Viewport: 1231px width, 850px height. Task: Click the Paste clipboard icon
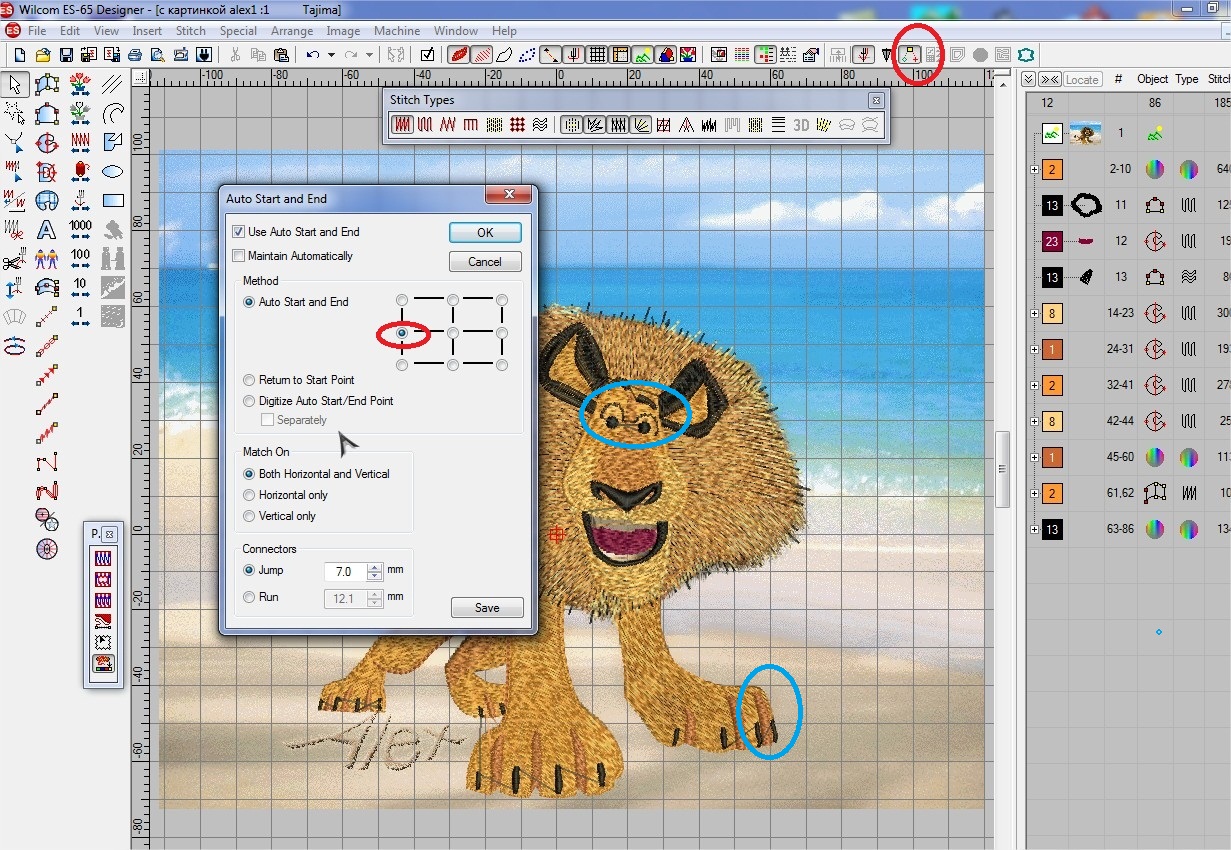click(281, 54)
